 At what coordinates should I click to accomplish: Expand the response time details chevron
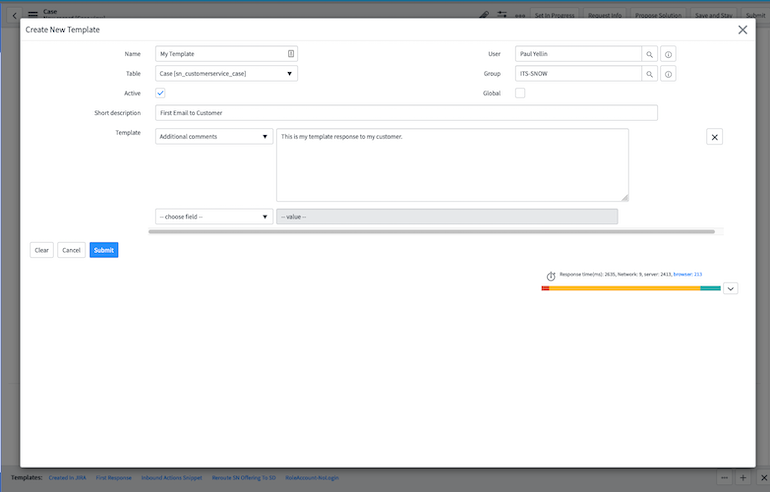[730, 288]
